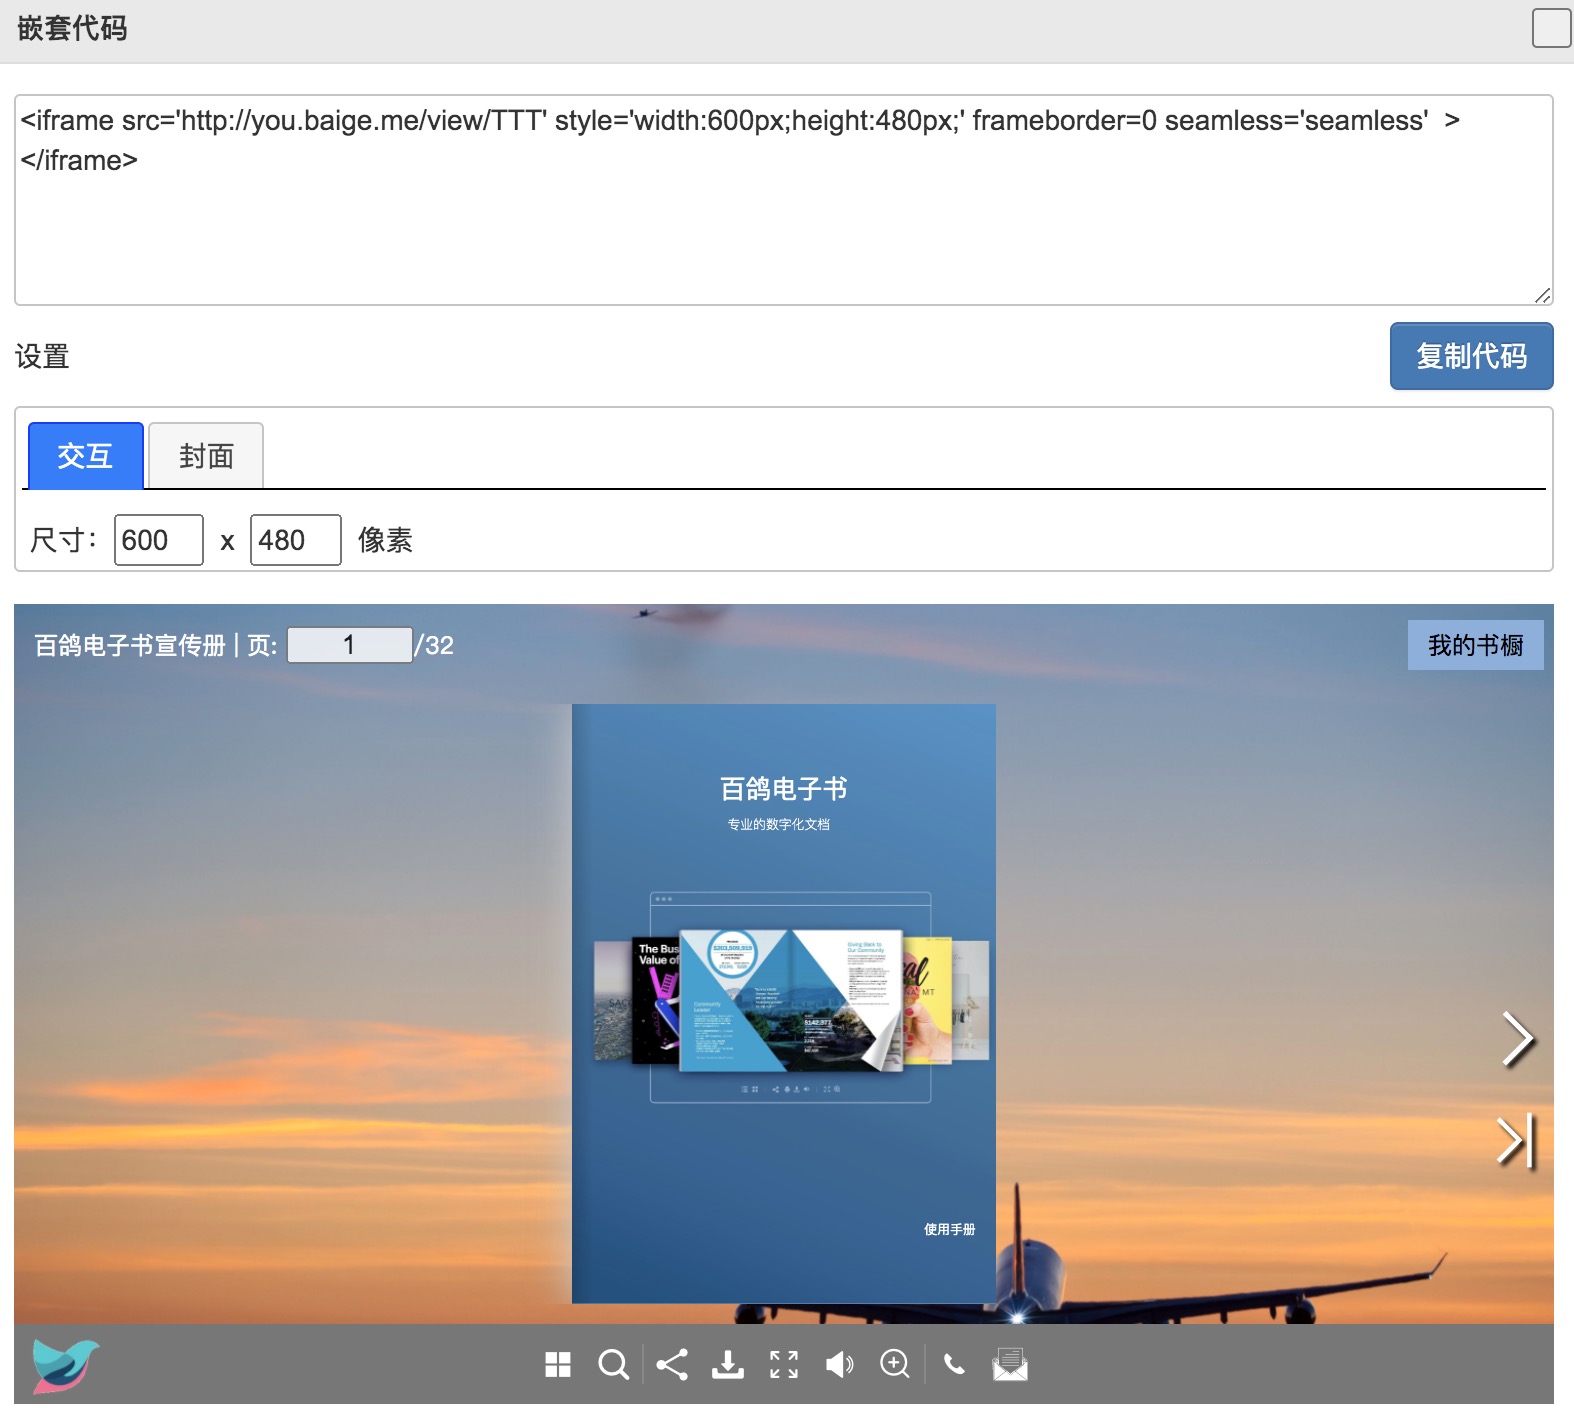Open 我的书橱 bookshelf button
Screen dimensions: 1574x1414
(x=1475, y=645)
